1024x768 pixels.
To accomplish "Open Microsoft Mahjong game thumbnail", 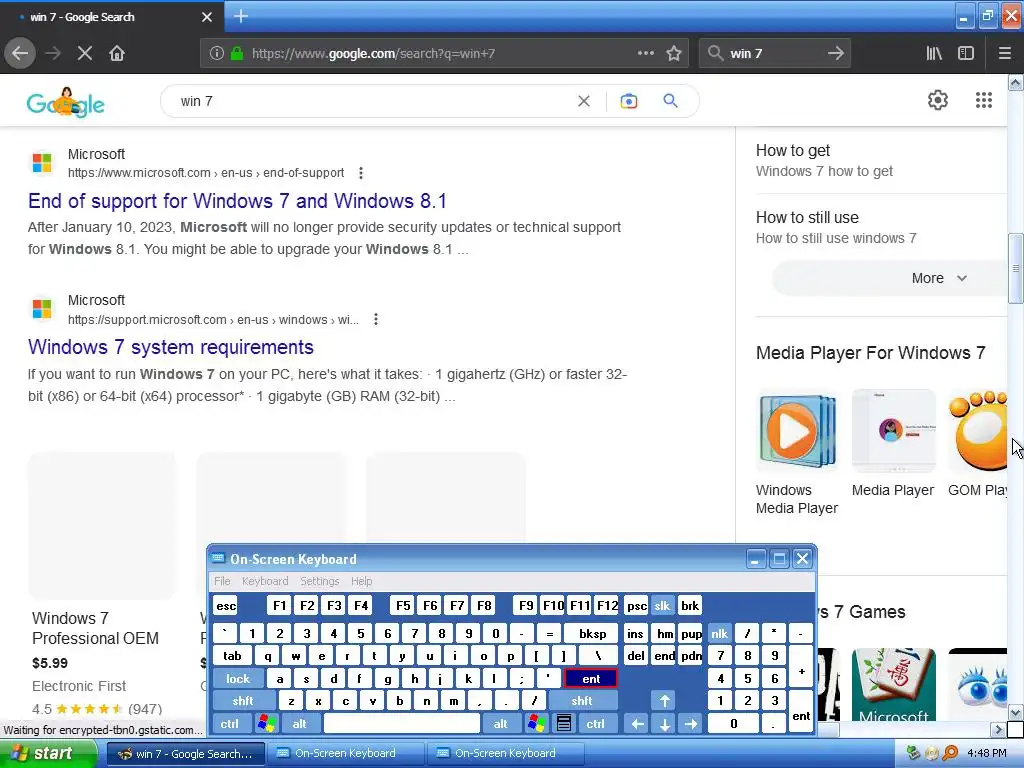I will coord(893,684).
